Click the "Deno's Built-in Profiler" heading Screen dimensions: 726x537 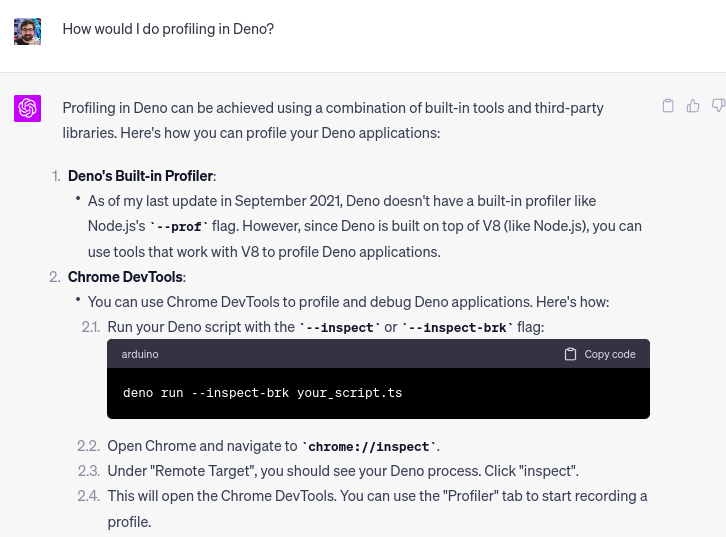point(141,176)
